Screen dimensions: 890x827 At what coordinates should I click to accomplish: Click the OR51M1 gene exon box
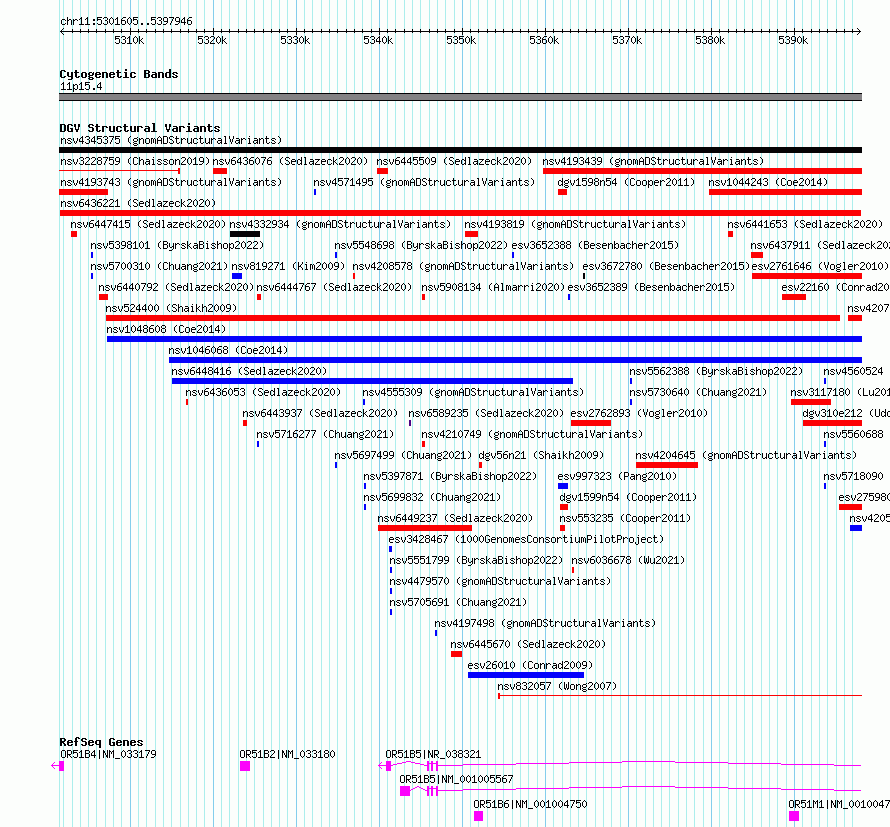[794, 816]
